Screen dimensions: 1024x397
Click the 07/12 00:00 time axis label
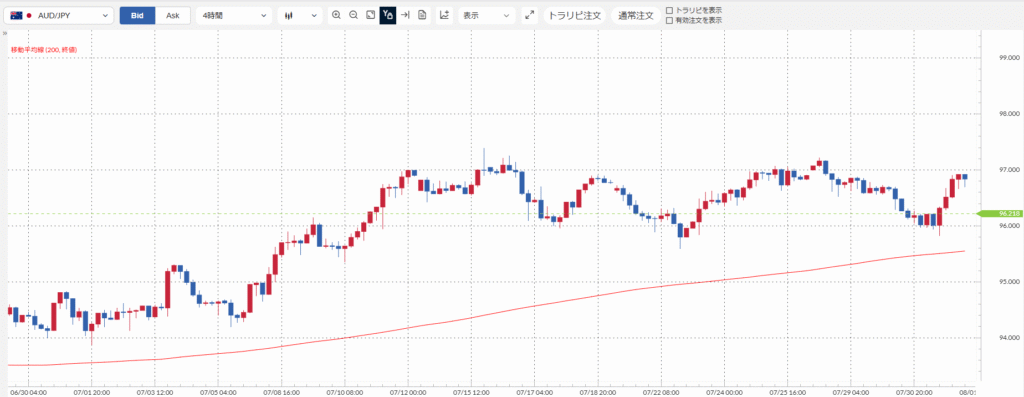click(x=408, y=392)
